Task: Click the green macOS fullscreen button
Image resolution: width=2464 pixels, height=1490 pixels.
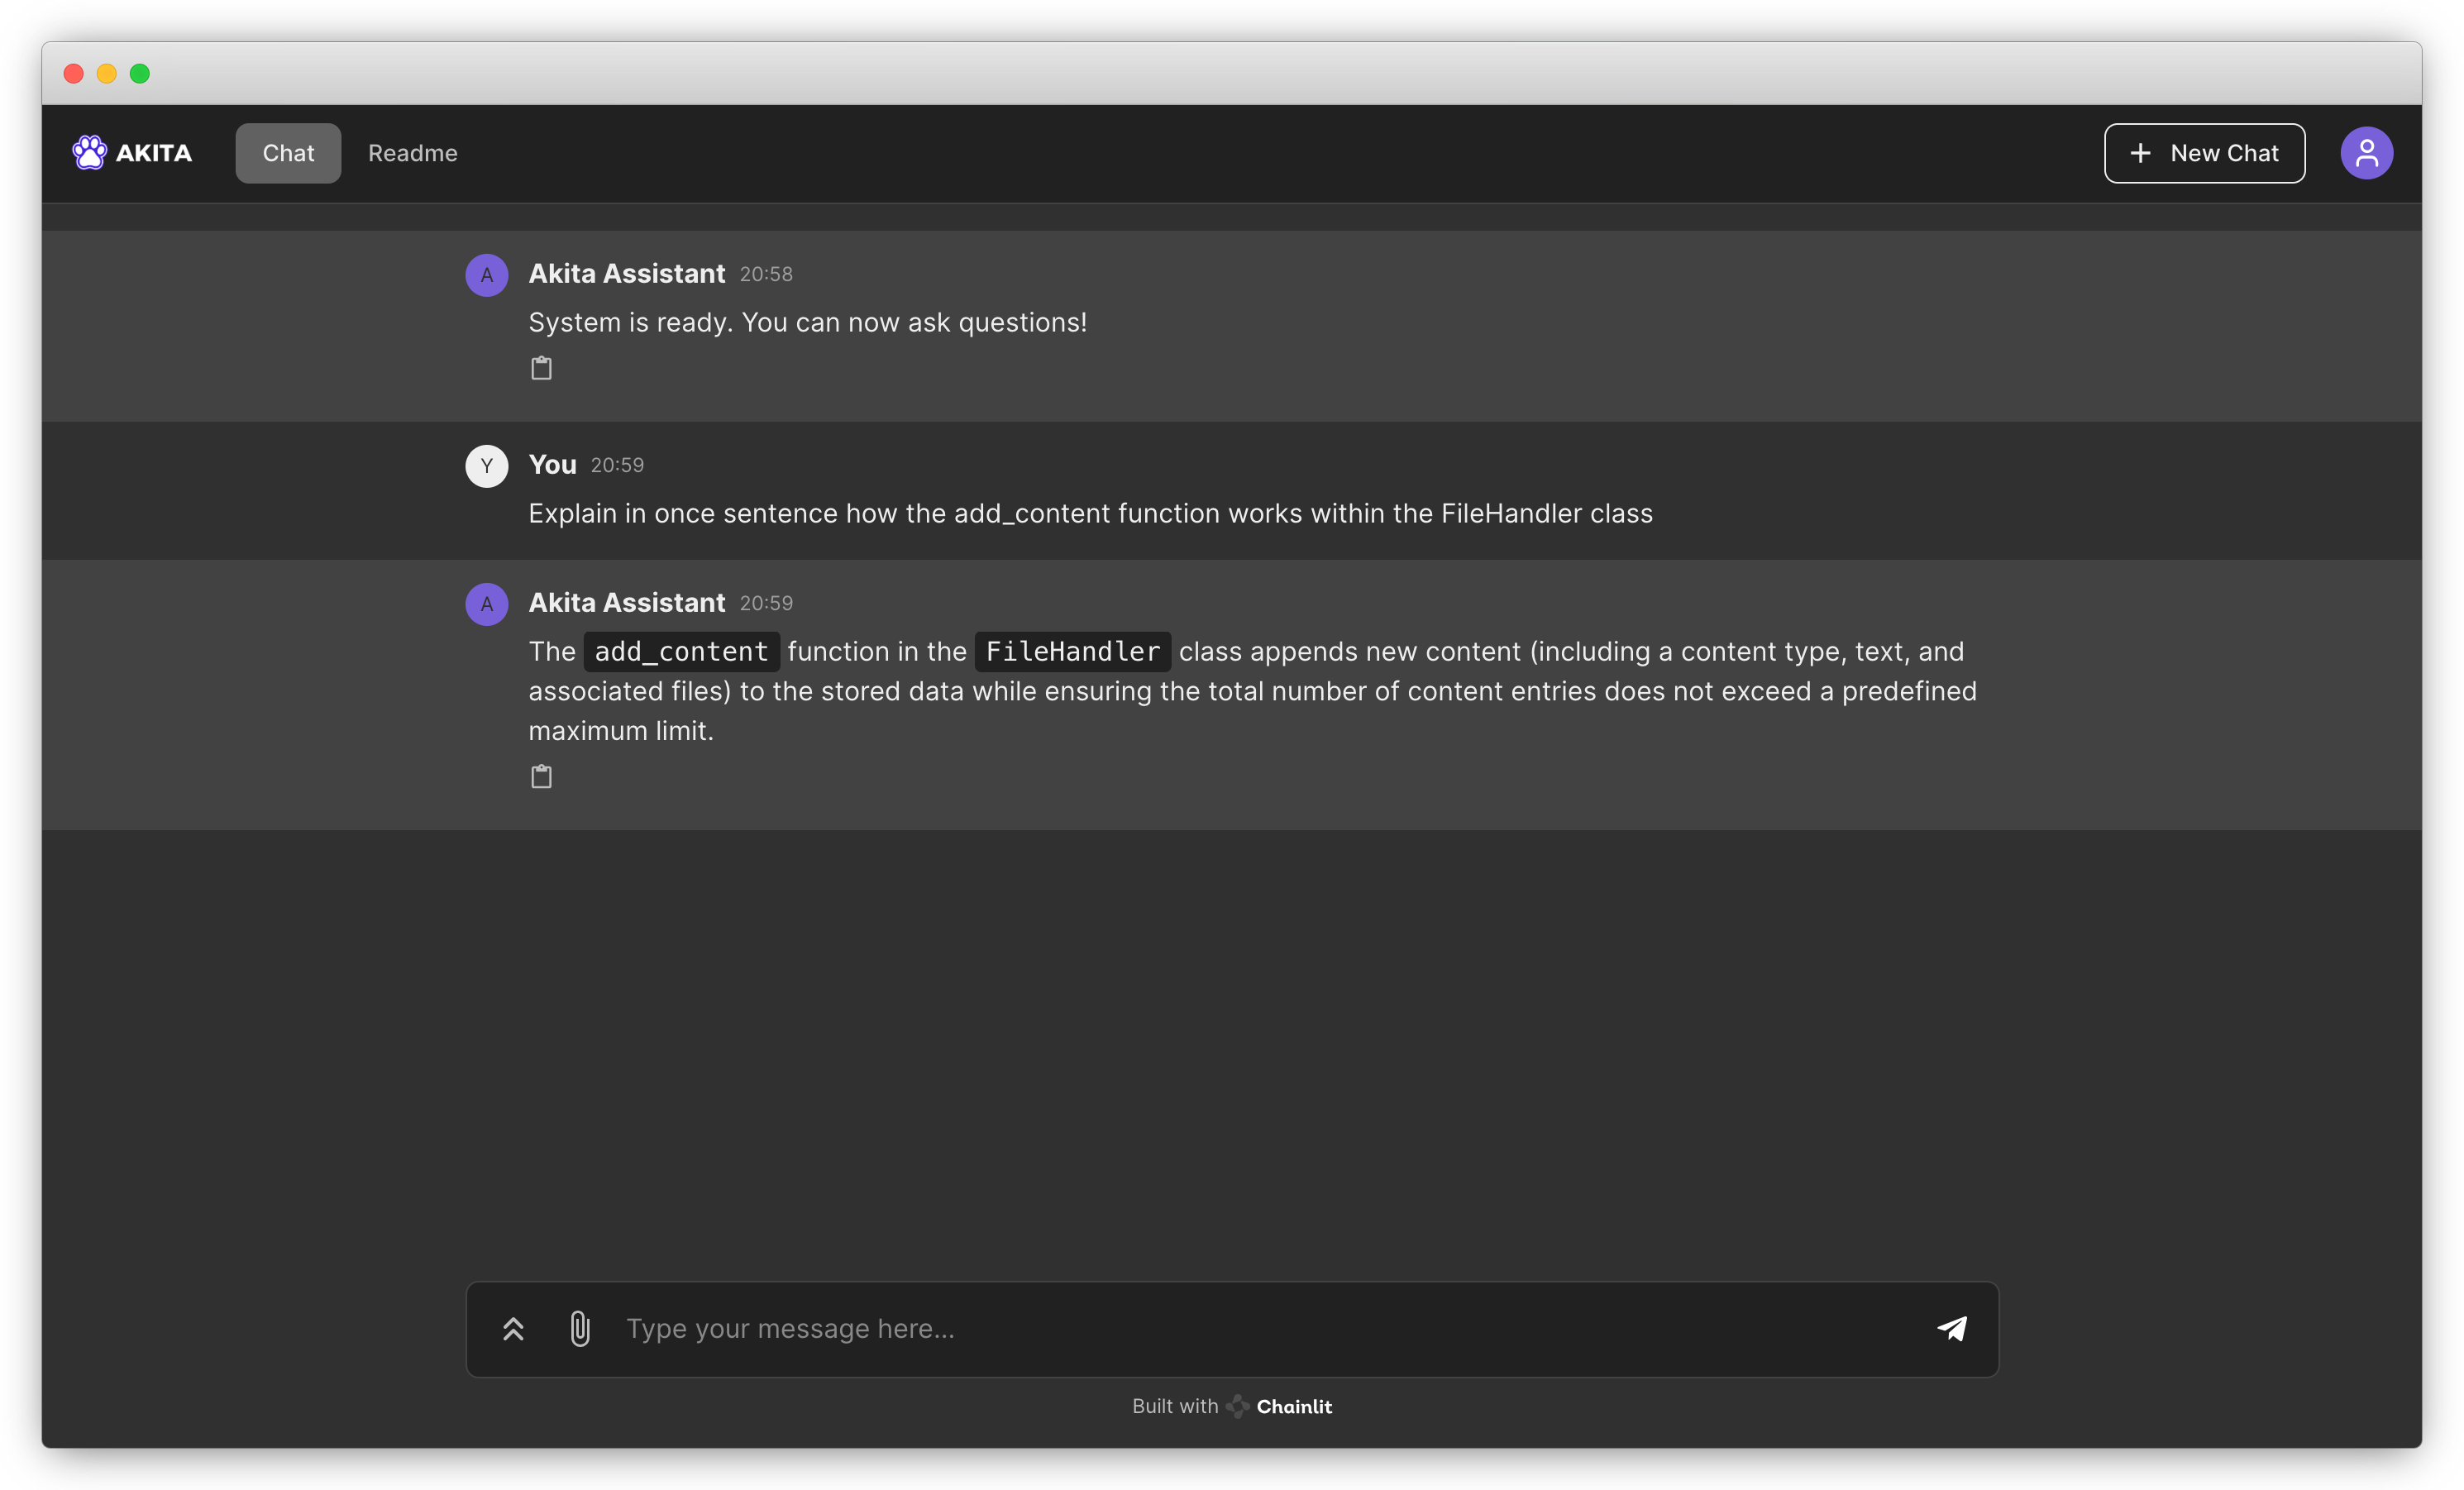Action: (140, 74)
